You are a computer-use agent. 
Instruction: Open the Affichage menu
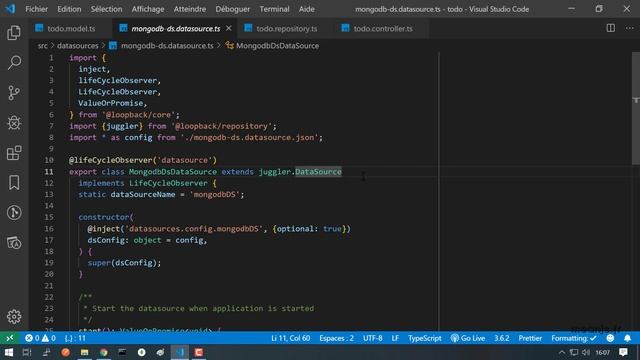tap(148, 9)
